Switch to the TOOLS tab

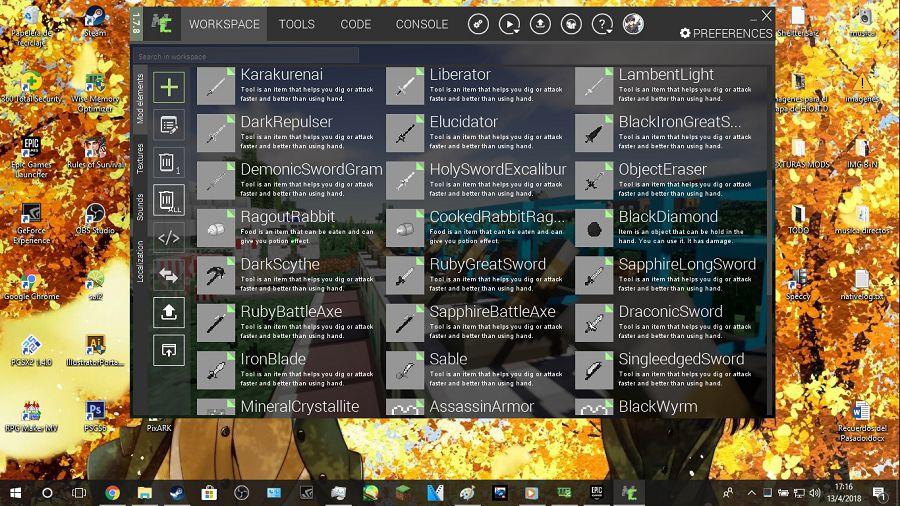coord(296,24)
